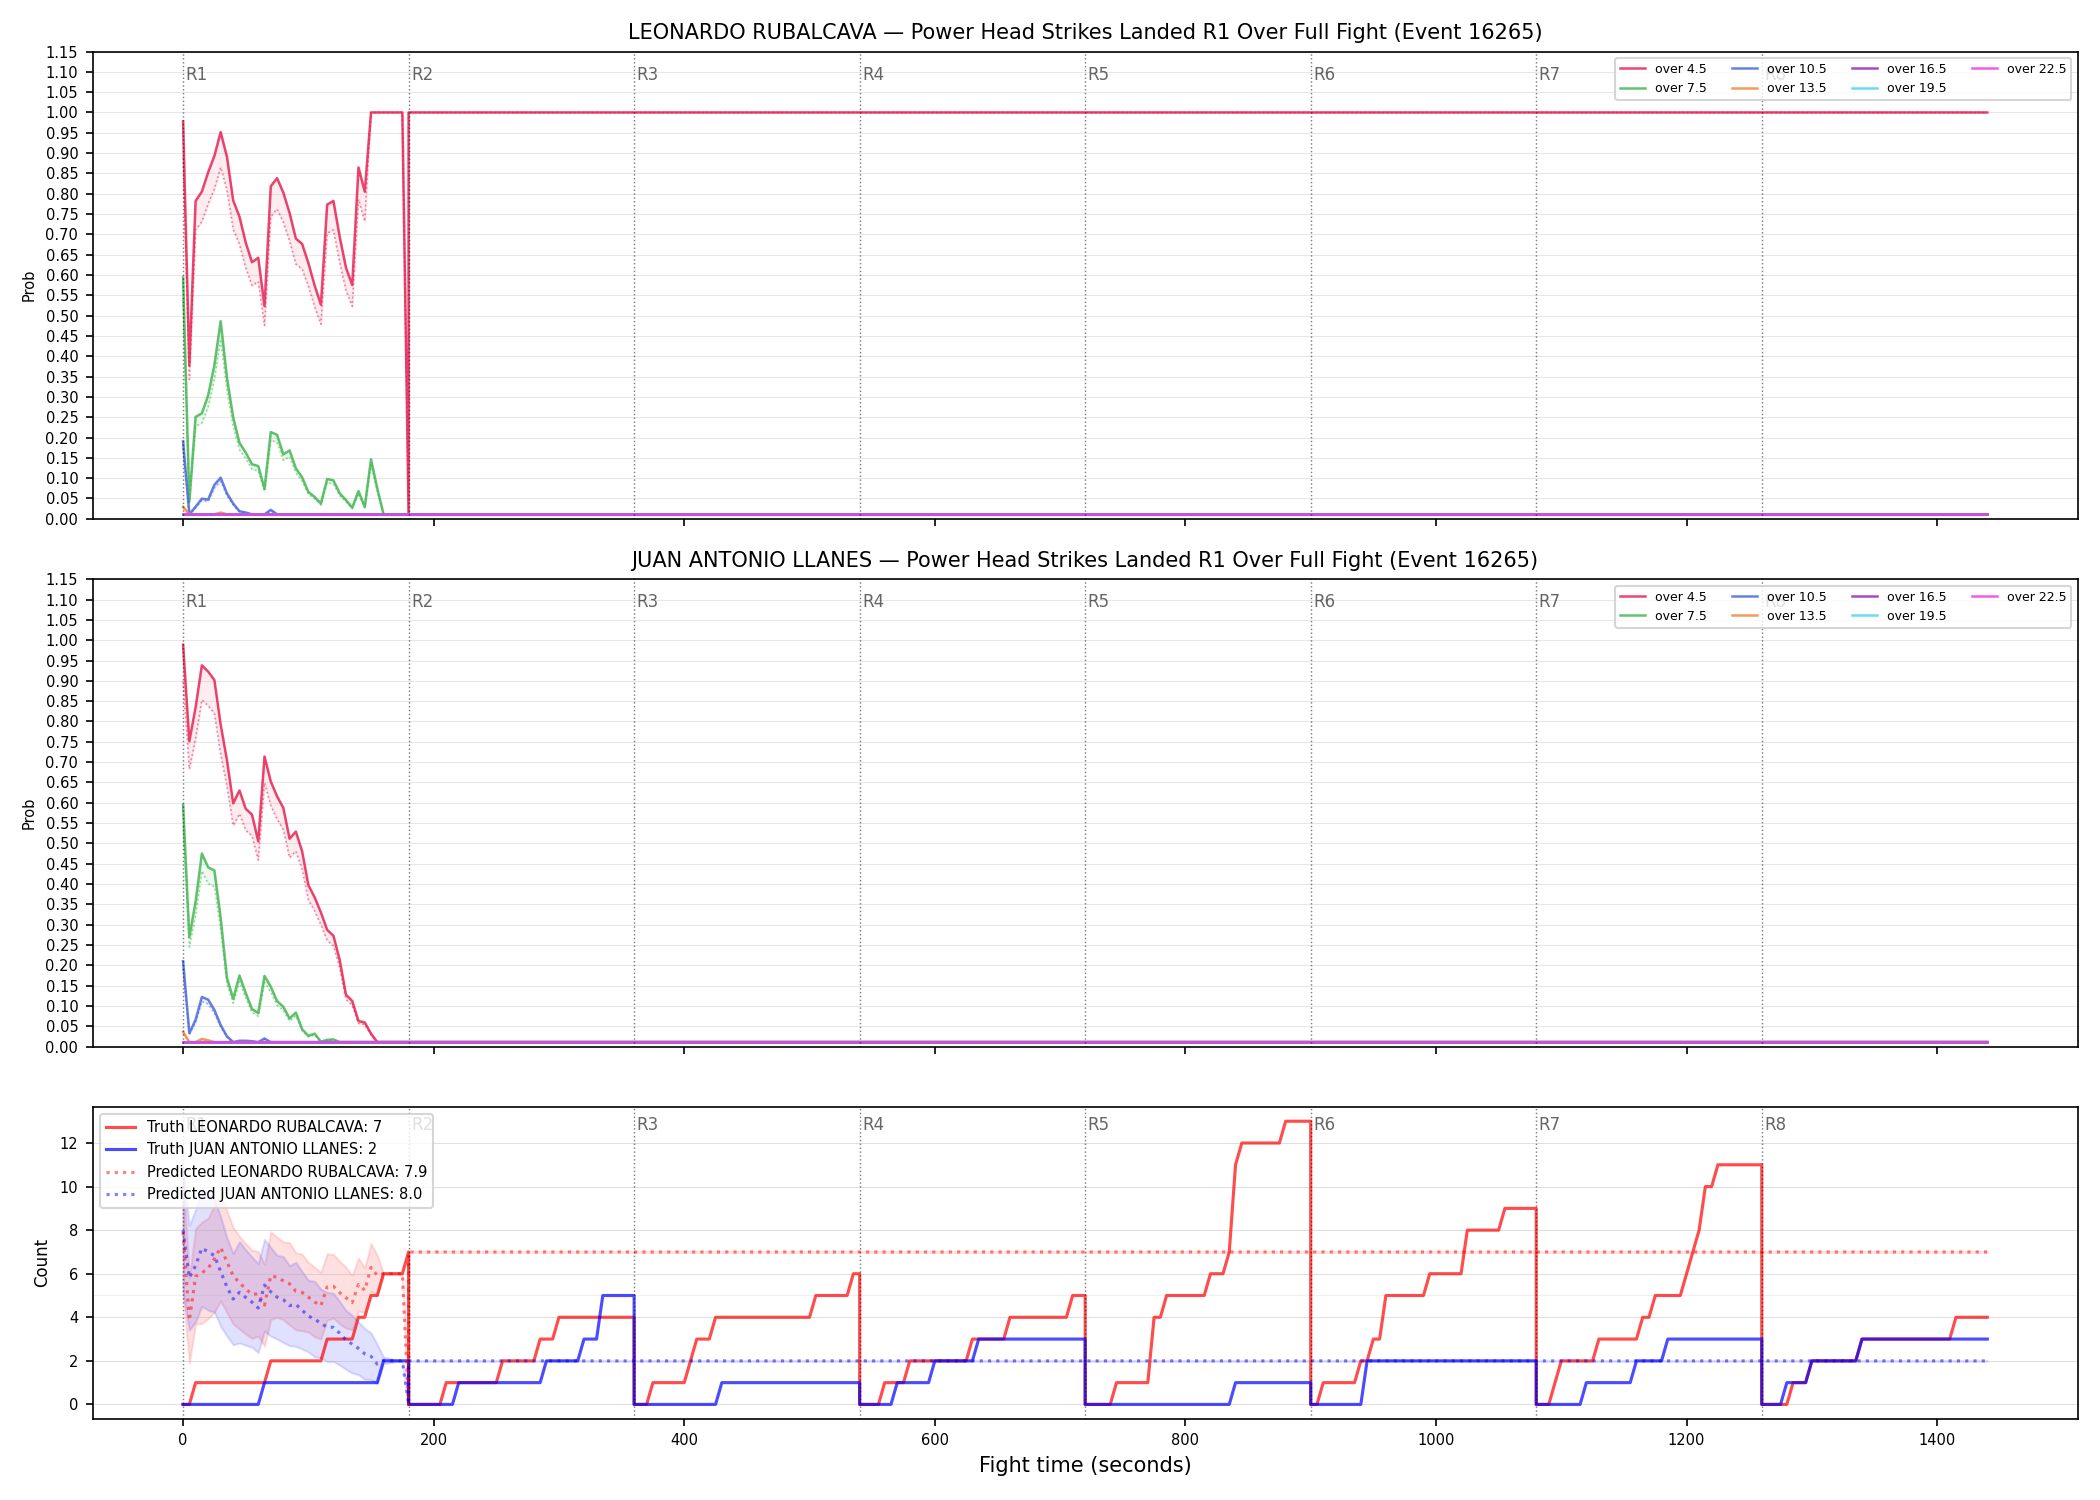The image size is (2100, 1500).
Task: Click the 'over 7.5' legend entry in top chart
Action: point(1663,88)
